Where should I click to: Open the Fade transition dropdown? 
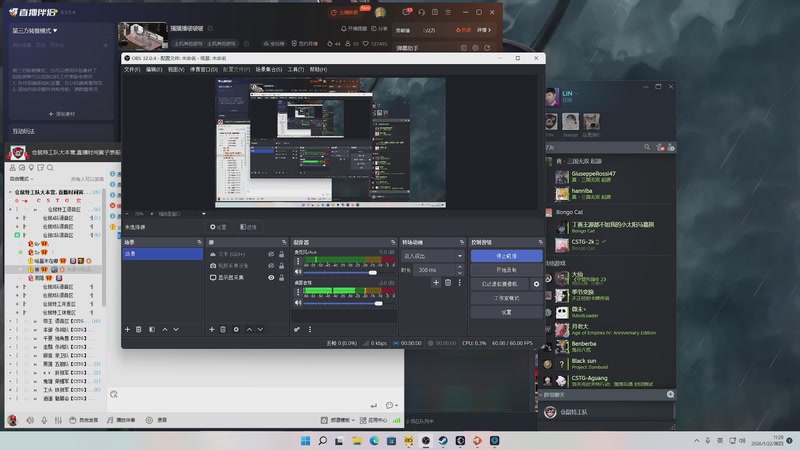coord(433,256)
